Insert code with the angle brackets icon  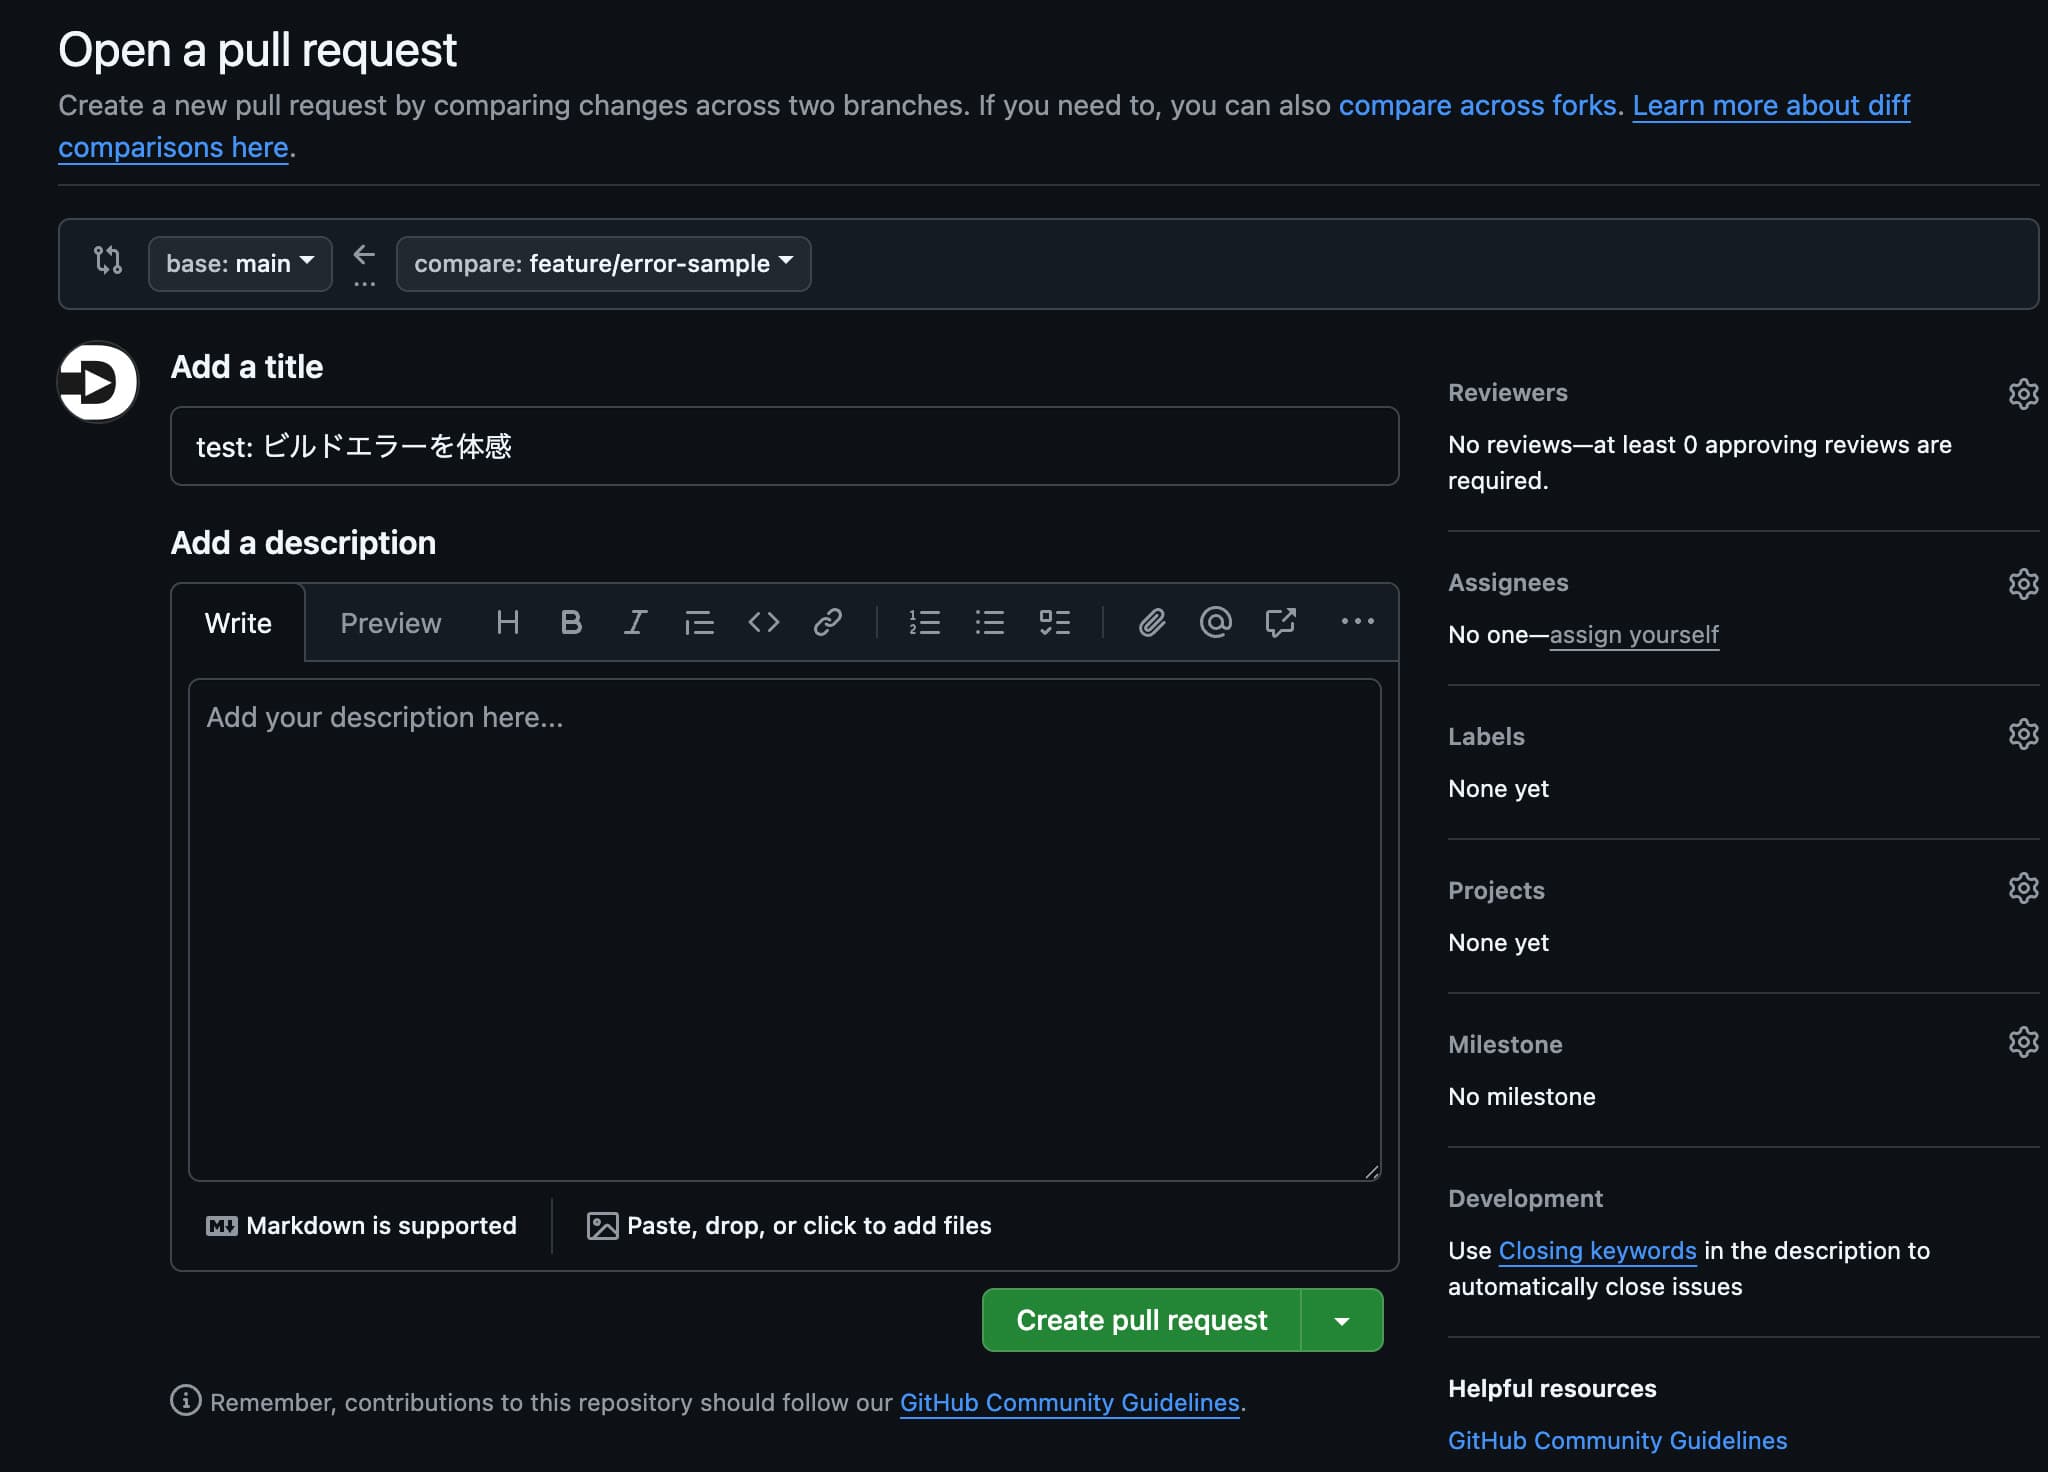(763, 623)
